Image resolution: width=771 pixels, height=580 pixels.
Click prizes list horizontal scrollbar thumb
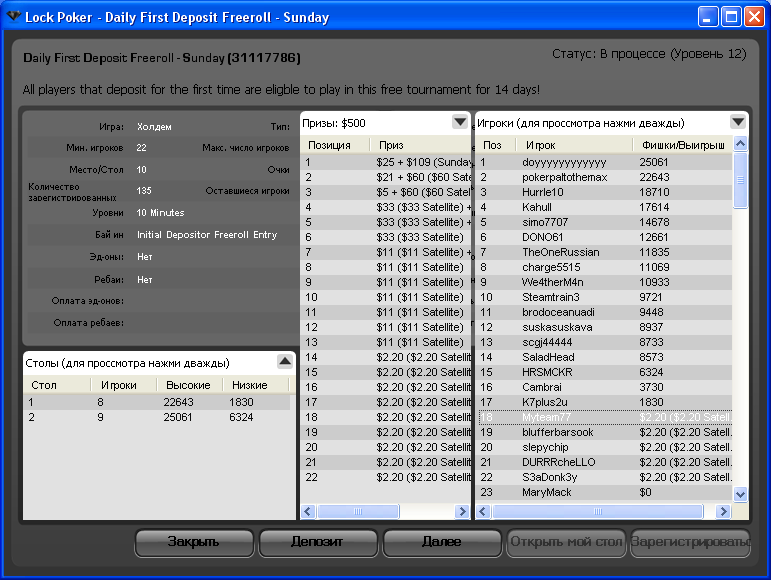[358, 511]
